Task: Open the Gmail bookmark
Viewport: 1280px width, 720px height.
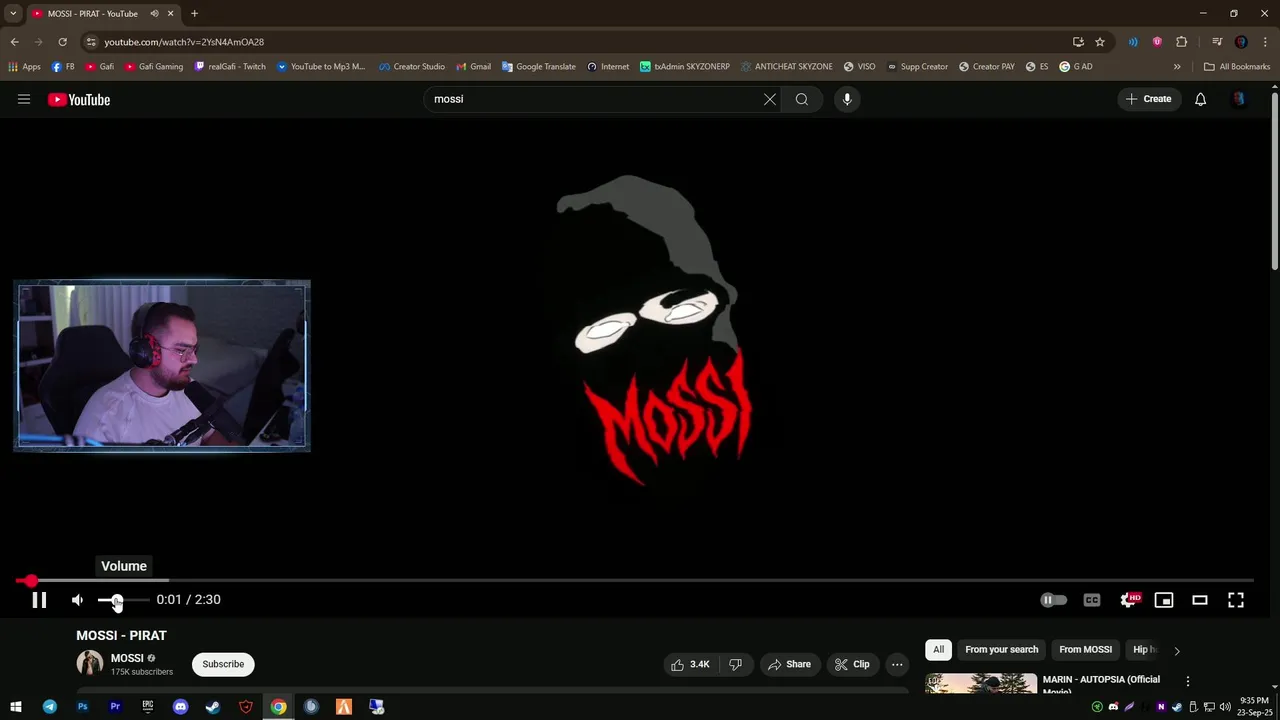Action: tap(474, 67)
